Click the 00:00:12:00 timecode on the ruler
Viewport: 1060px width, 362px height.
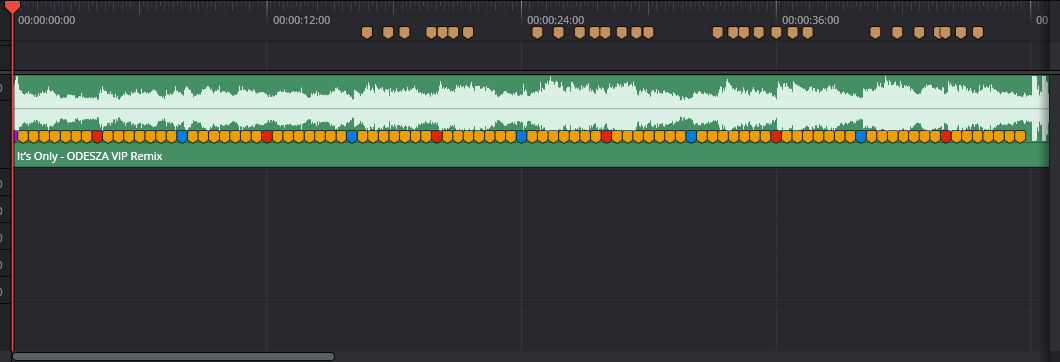click(302, 20)
